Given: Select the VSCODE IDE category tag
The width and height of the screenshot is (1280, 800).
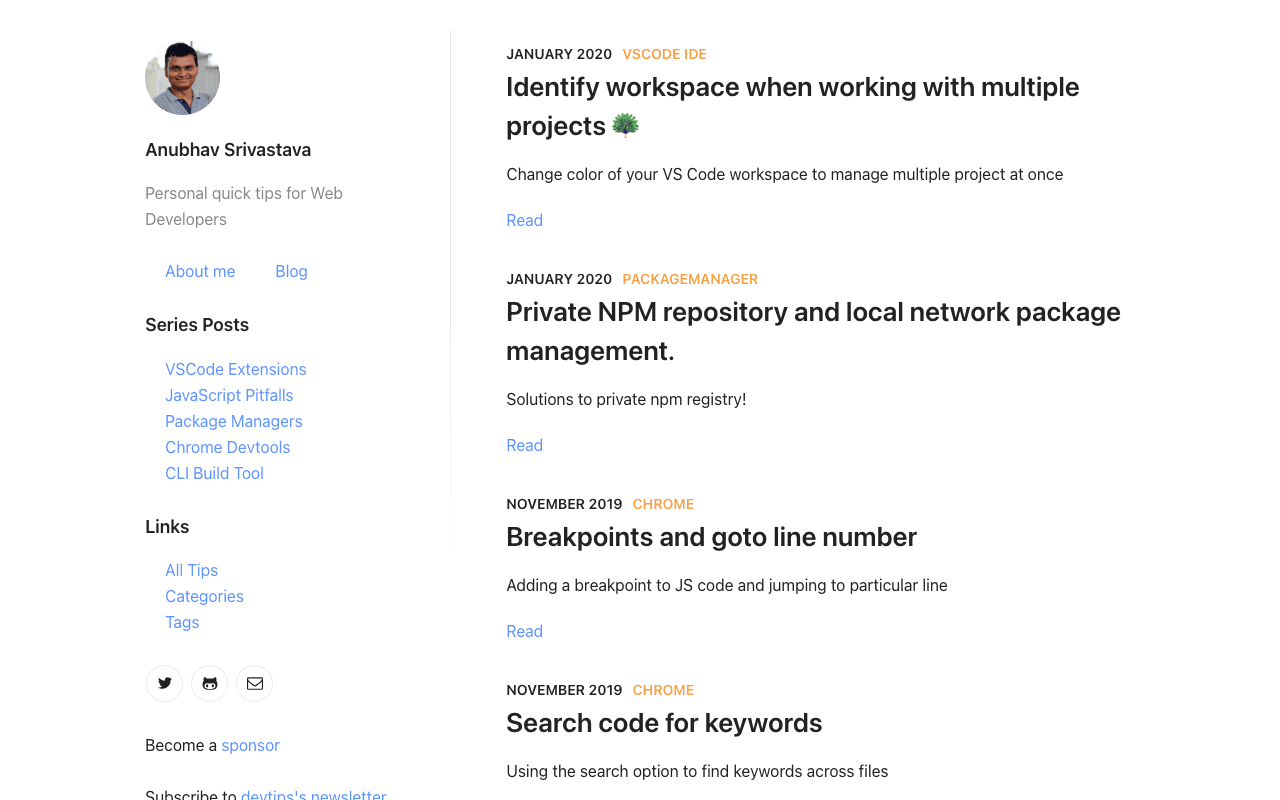Looking at the screenshot, I should click(x=664, y=54).
